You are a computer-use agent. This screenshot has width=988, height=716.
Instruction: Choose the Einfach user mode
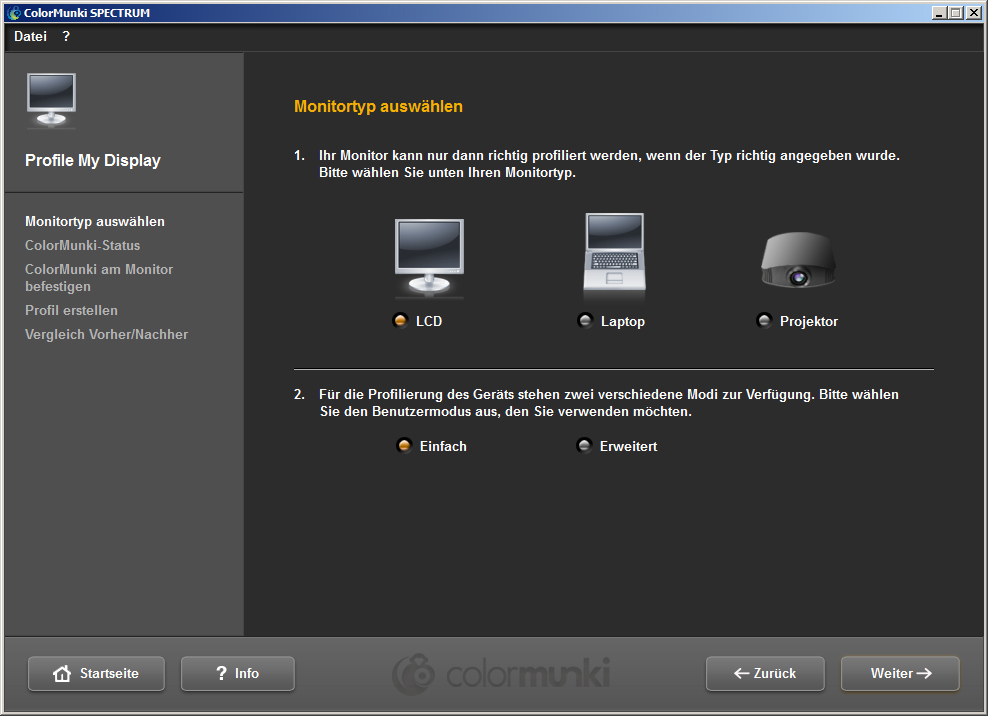[404, 446]
